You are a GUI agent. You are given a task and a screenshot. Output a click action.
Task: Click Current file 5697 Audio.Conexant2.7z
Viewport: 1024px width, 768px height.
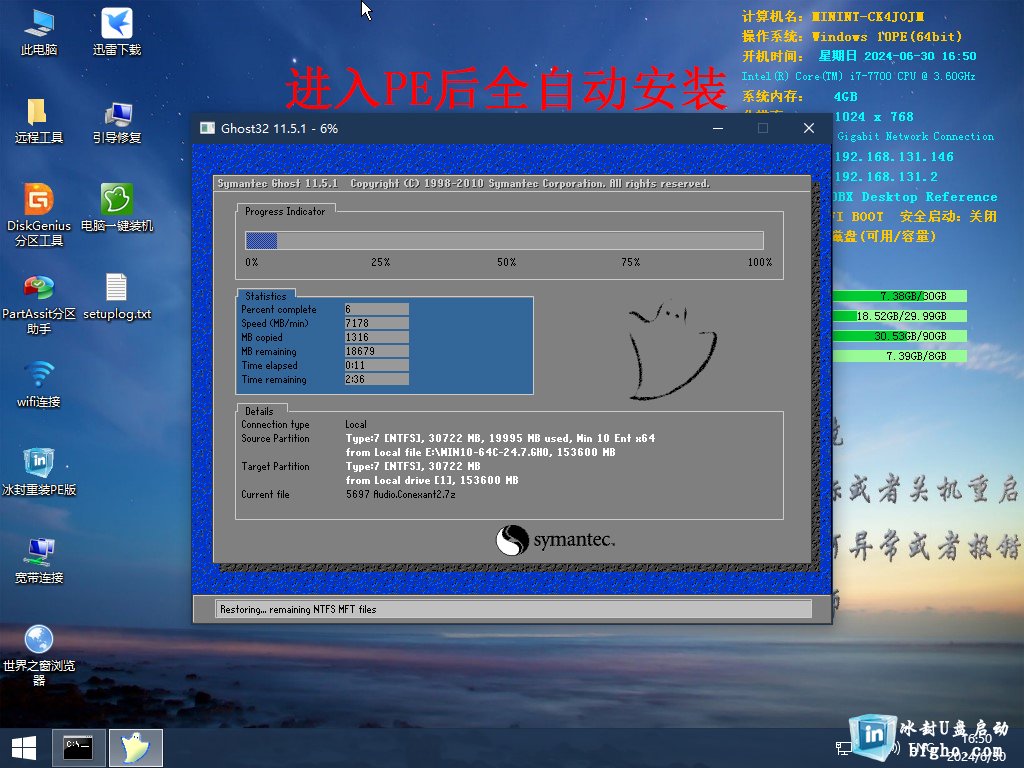pos(400,494)
